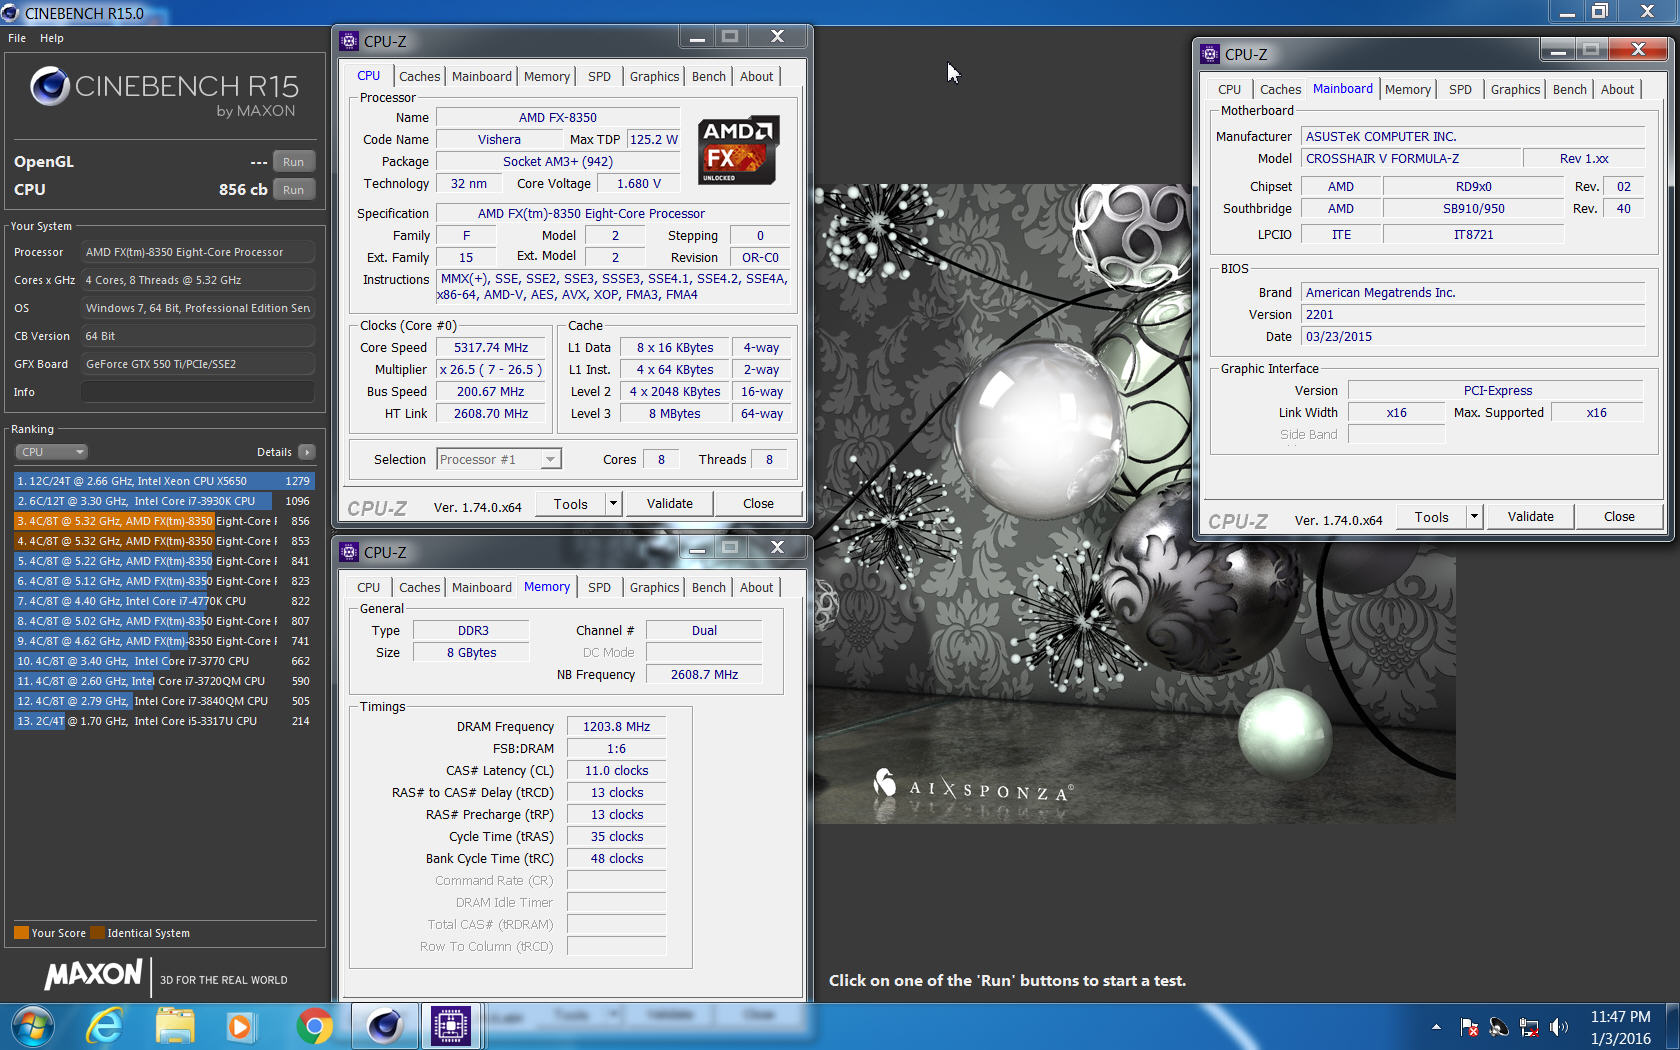
Task: Click the Info input field
Action: click(198, 392)
